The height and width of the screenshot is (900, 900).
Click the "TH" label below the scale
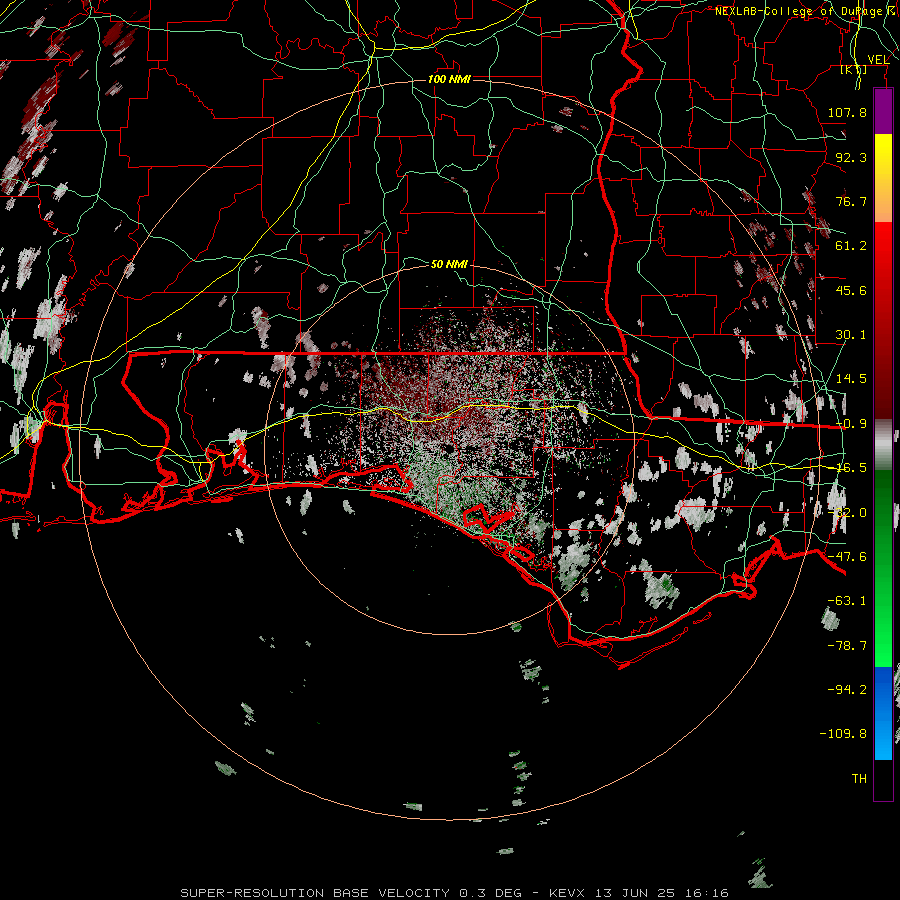click(859, 779)
